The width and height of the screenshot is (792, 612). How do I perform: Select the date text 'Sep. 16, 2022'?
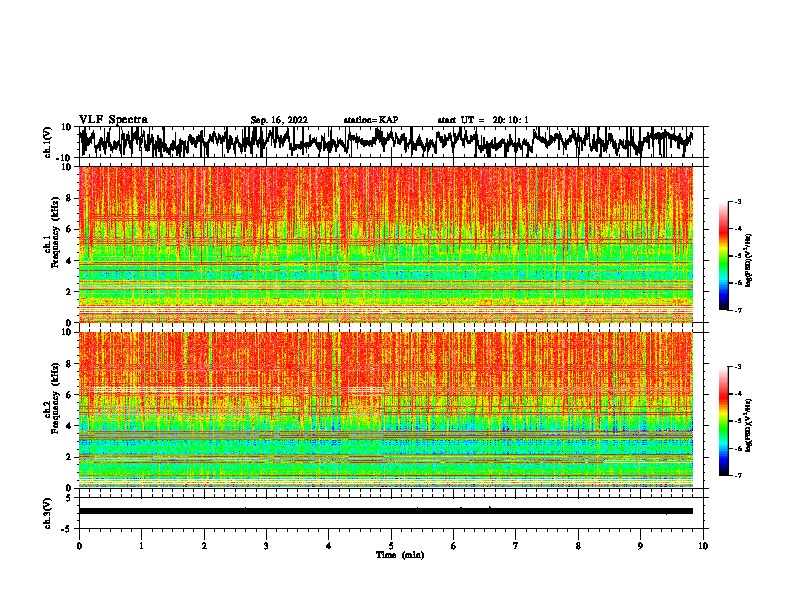[x=279, y=120]
